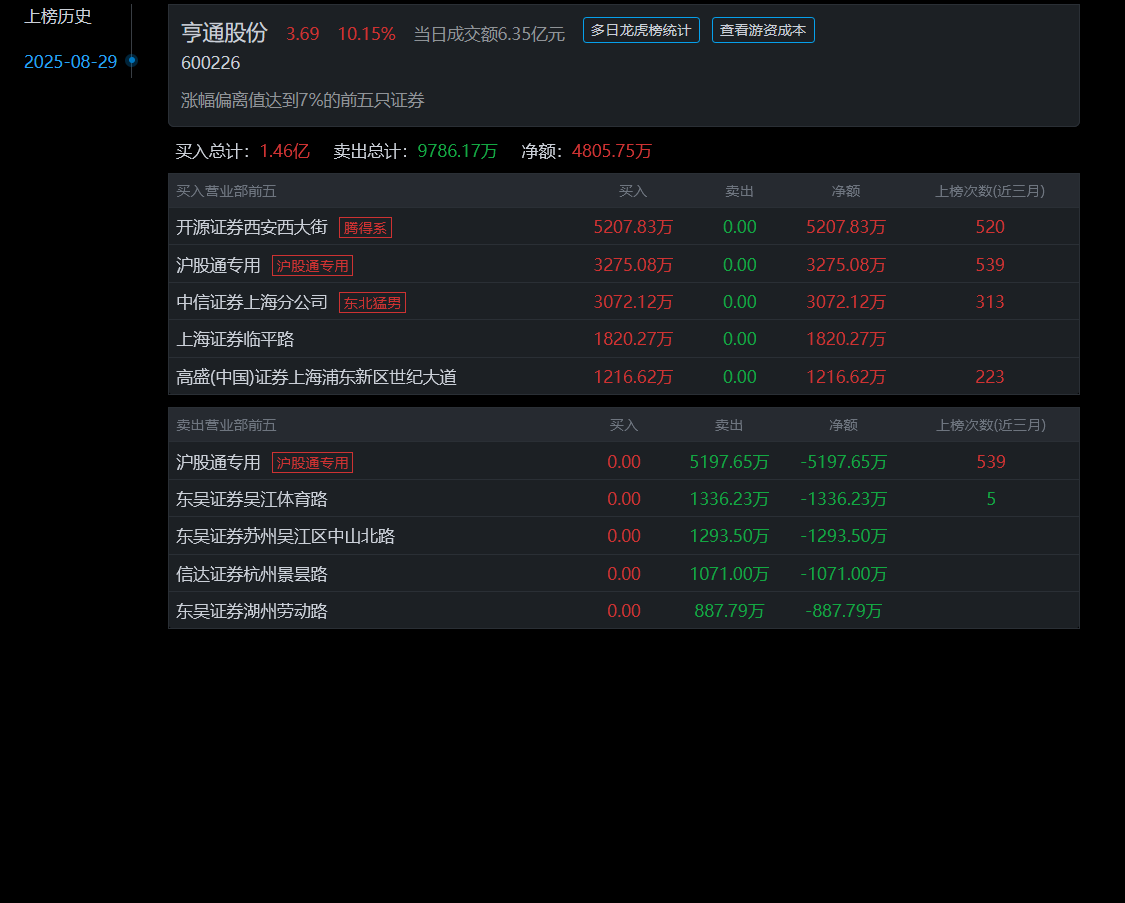Select 东吴证券湖州劳动路 row name
The image size is (1125, 903).
pos(252,611)
